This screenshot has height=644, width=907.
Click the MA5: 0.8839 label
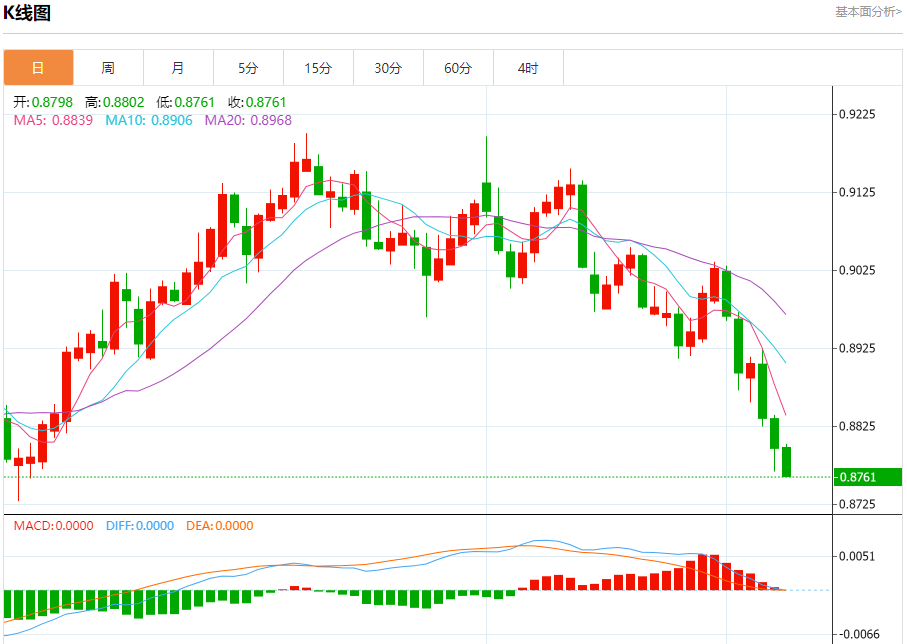tap(53, 120)
